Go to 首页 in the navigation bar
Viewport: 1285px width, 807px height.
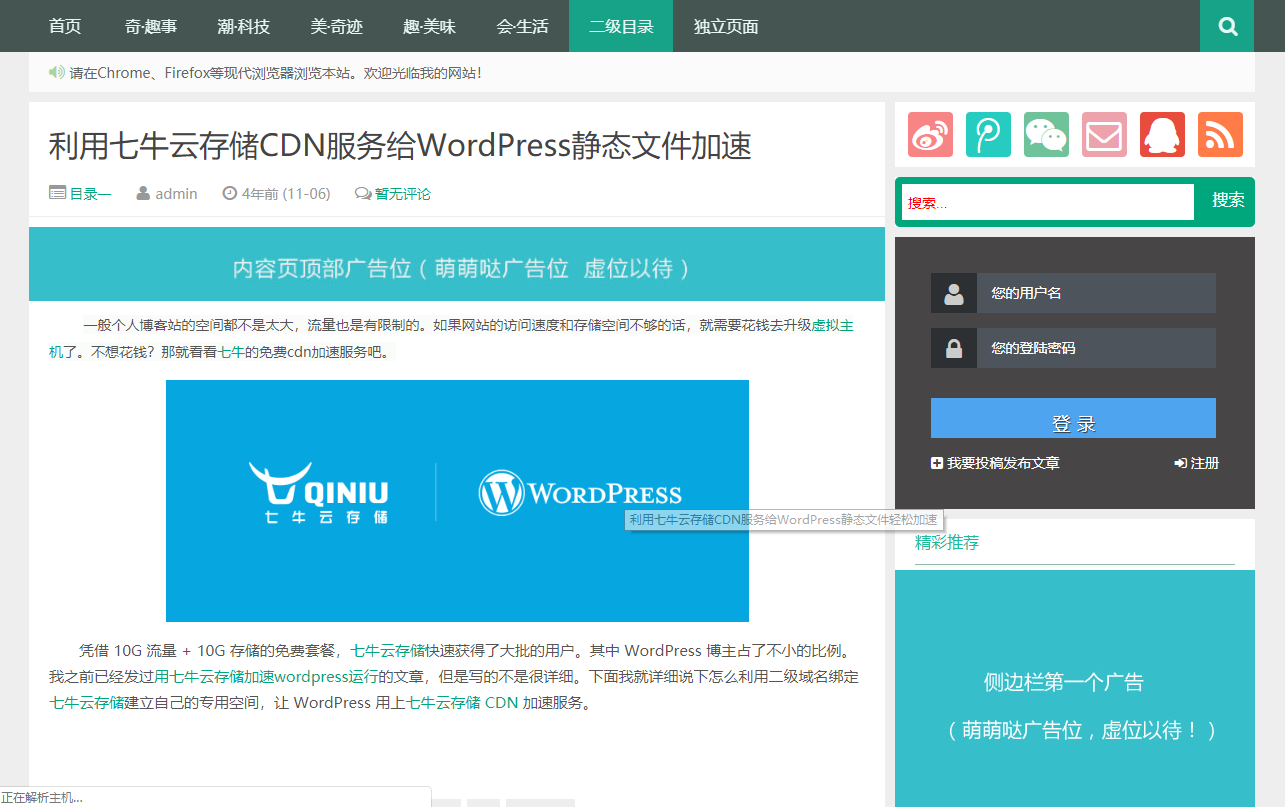coord(65,26)
